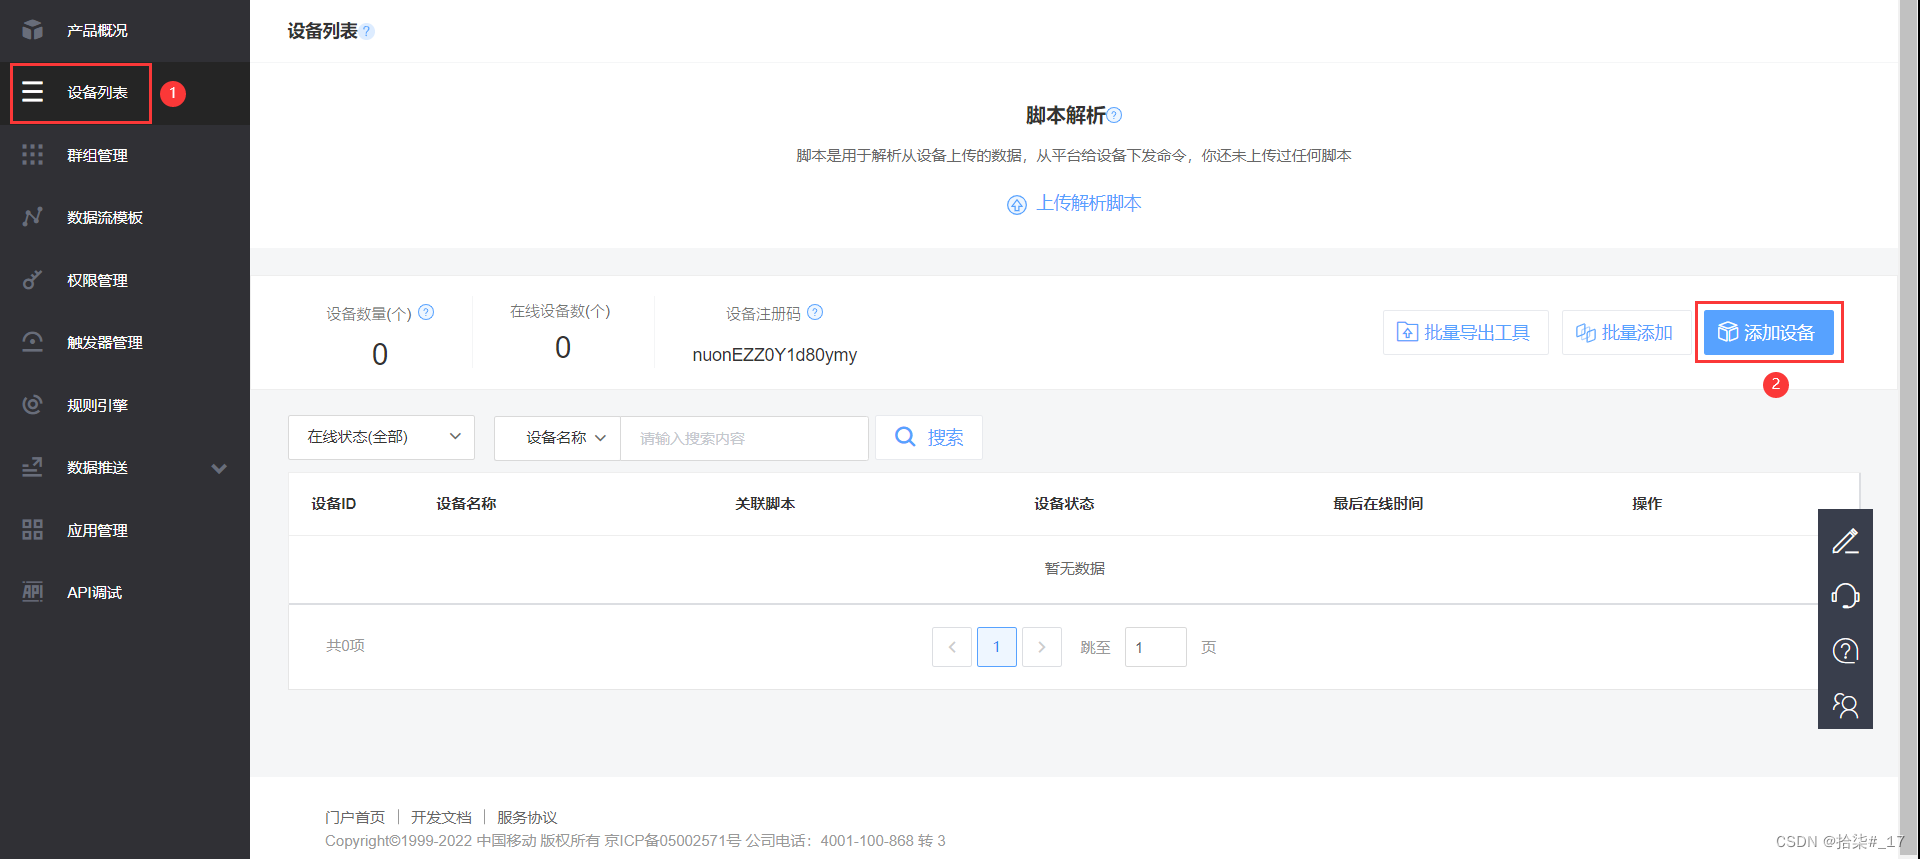Screen dimensions: 1920x859
Task: Go to next page arrow
Action: point(1042,647)
